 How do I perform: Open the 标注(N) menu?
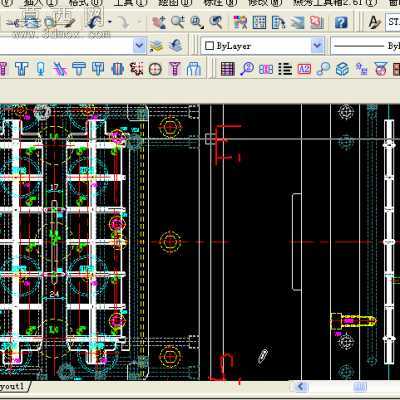pyautogui.click(x=220, y=3)
